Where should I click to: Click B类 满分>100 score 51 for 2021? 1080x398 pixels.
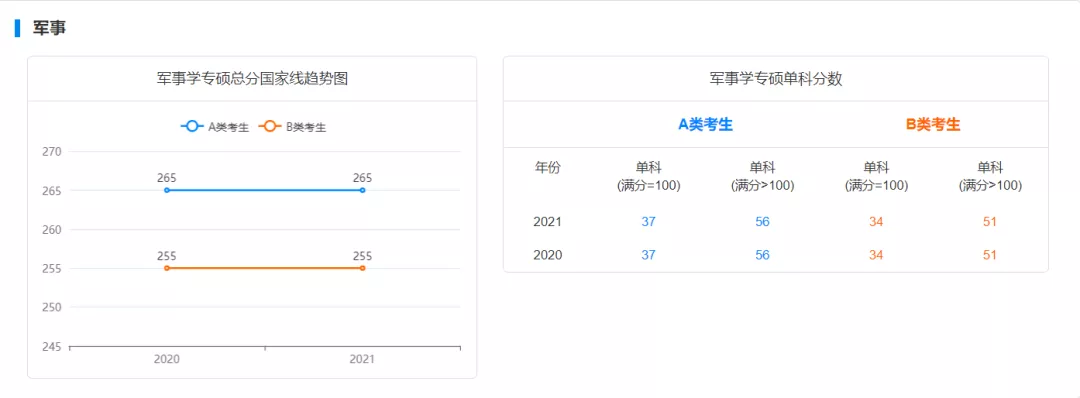[x=990, y=222]
